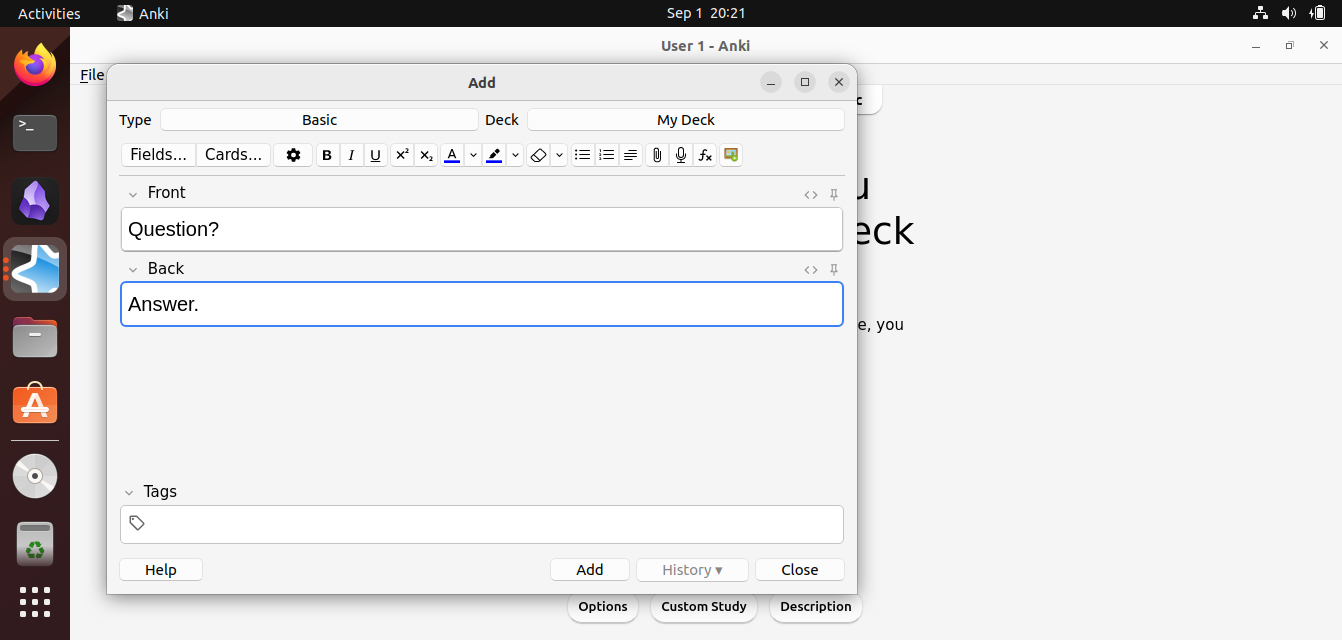
Task: Toggle underline formatting
Action: coord(375,155)
